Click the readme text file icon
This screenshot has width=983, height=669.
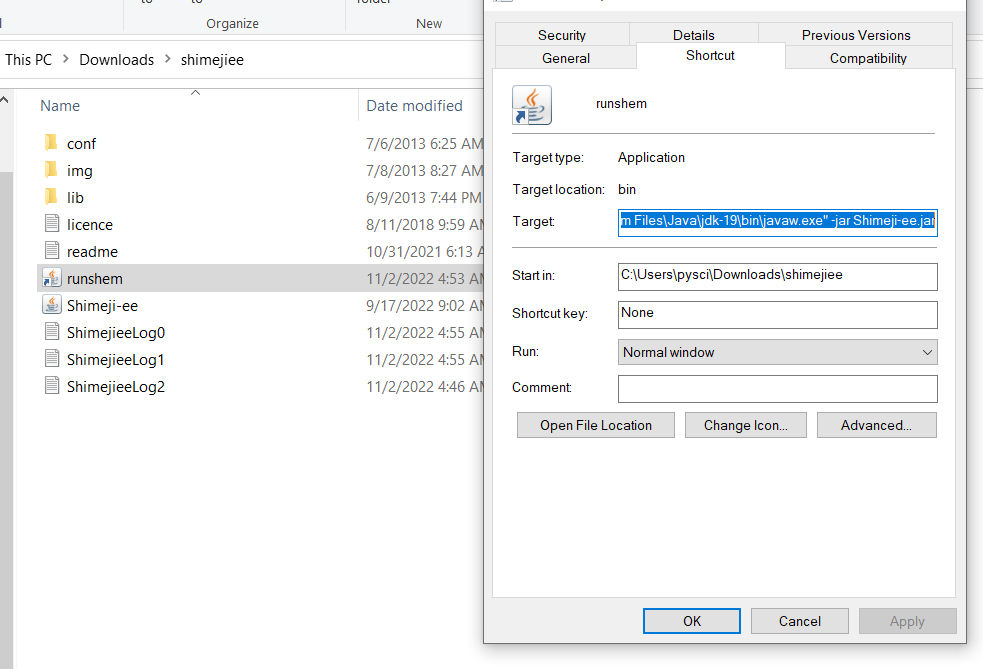click(52, 251)
